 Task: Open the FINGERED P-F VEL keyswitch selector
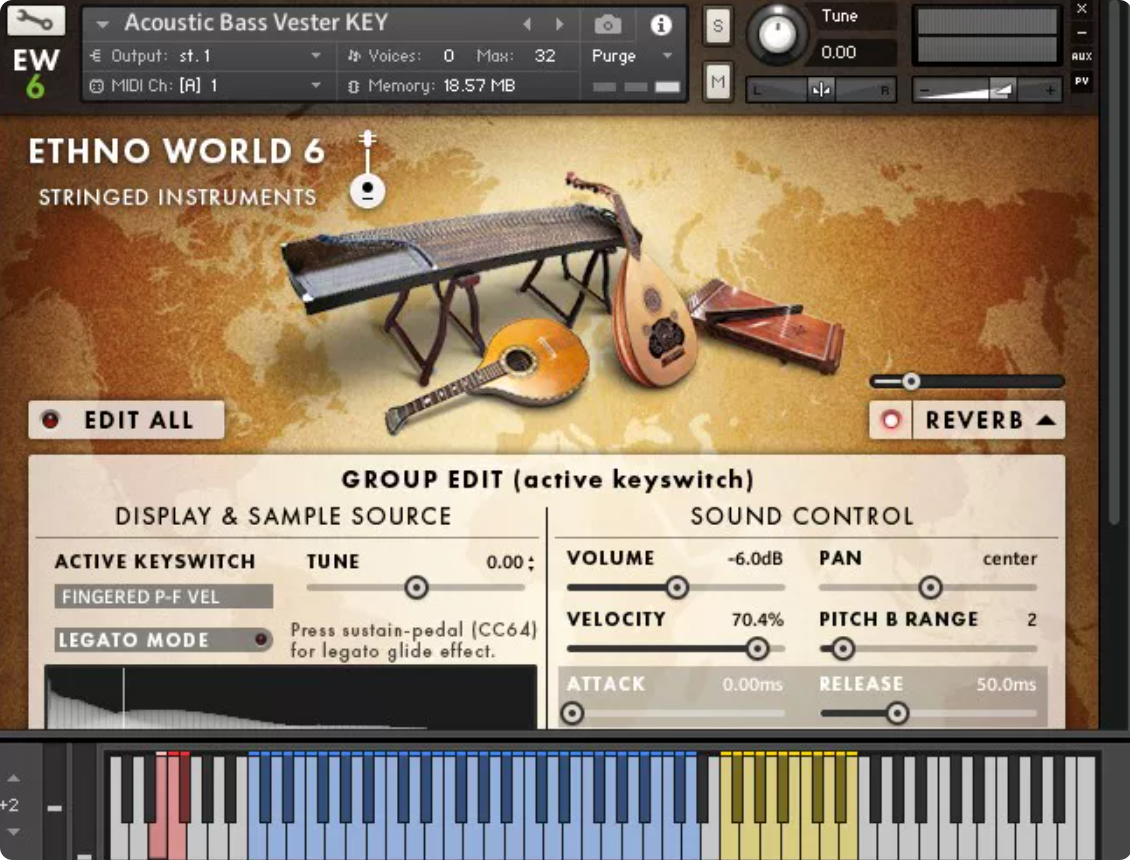(x=164, y=596)
